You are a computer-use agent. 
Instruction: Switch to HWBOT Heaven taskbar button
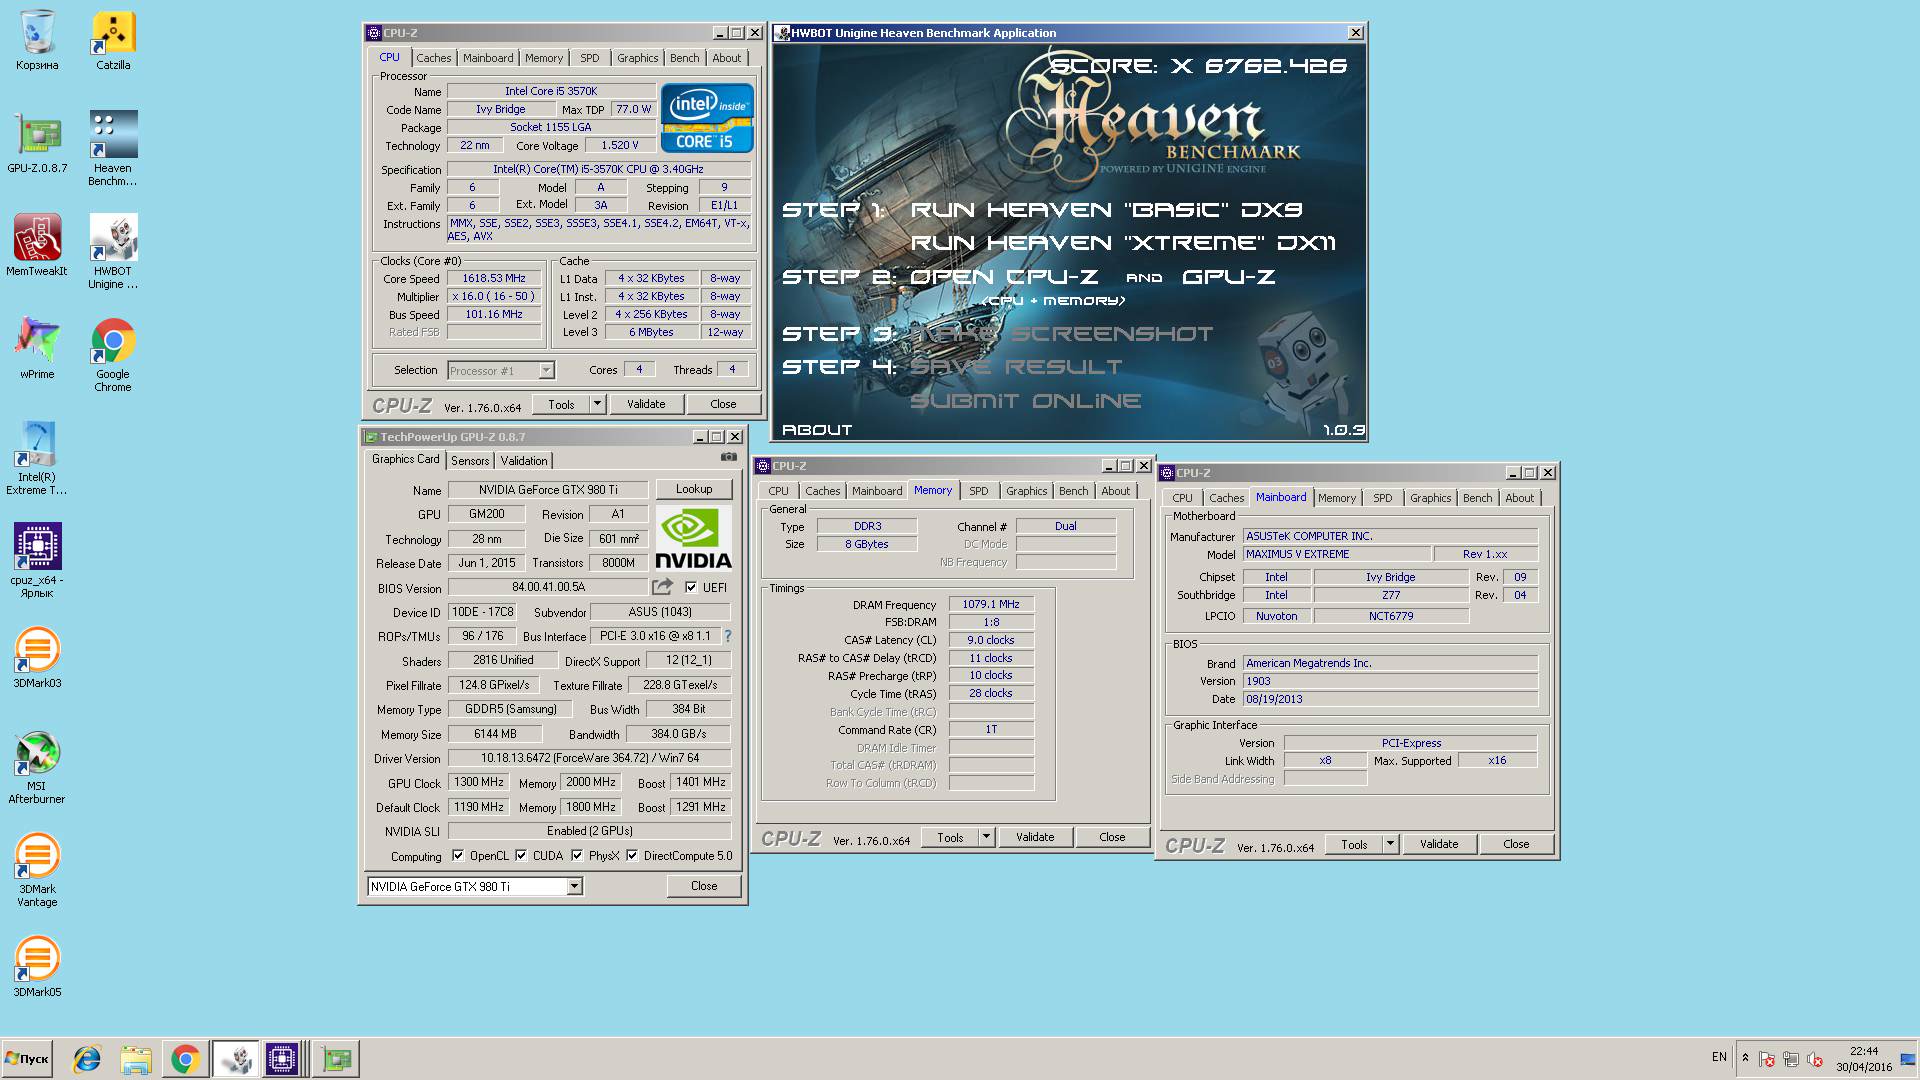[236, 1058]
